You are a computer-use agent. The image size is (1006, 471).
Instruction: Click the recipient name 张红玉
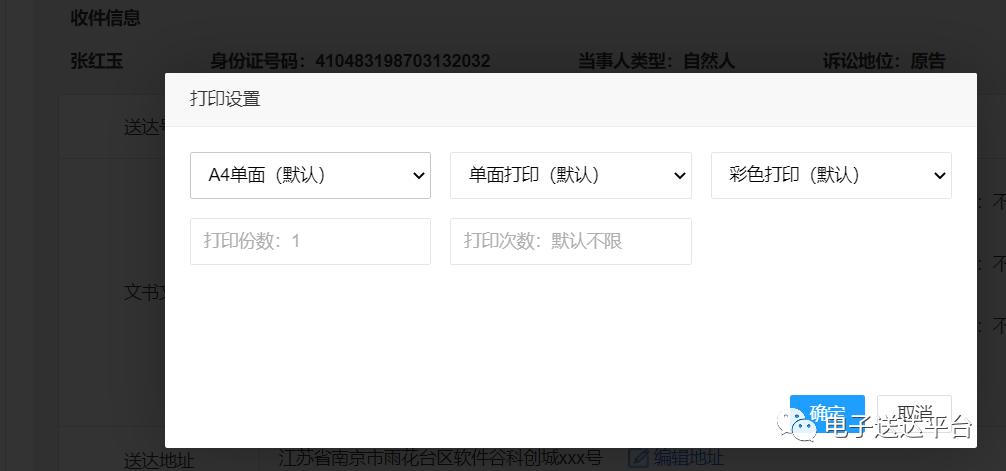96,61
